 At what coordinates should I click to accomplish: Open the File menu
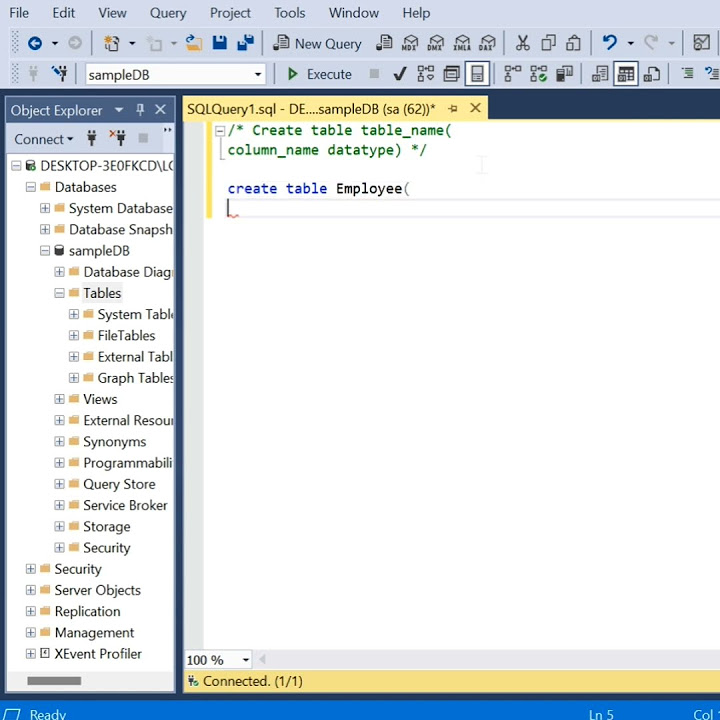pyautogui.click(x=19, y=13)
